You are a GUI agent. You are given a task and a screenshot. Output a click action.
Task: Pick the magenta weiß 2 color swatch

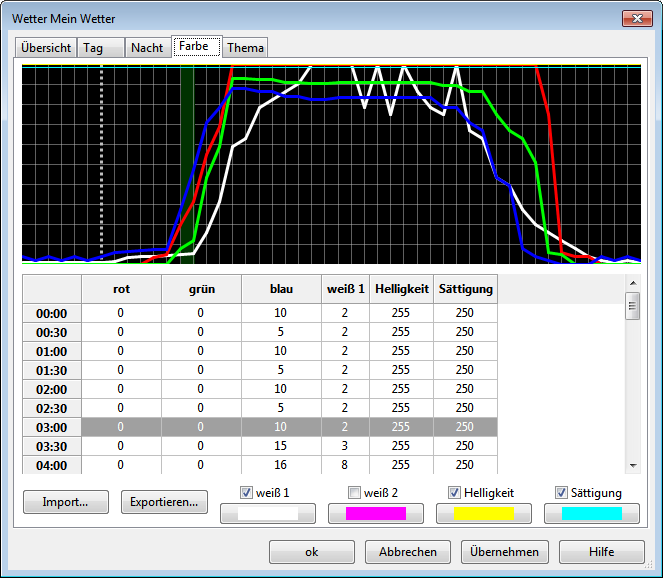click(x=377, y=513)
